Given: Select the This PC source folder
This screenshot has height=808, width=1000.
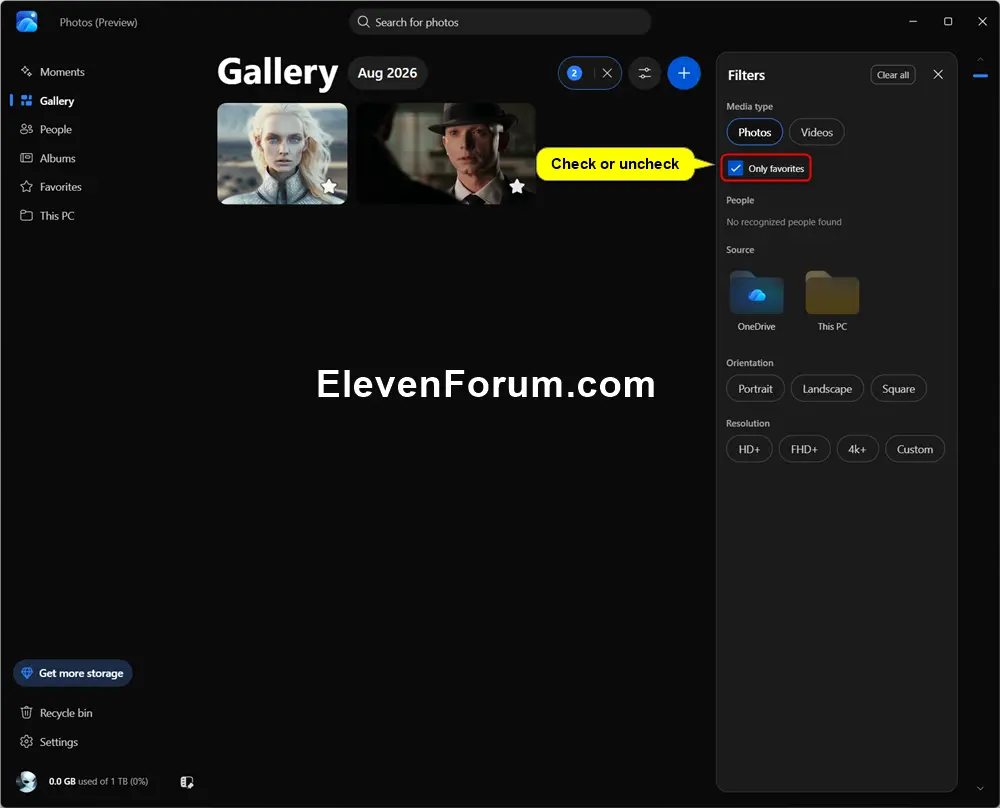Looking at the screenshot, I should pos(832,300).
